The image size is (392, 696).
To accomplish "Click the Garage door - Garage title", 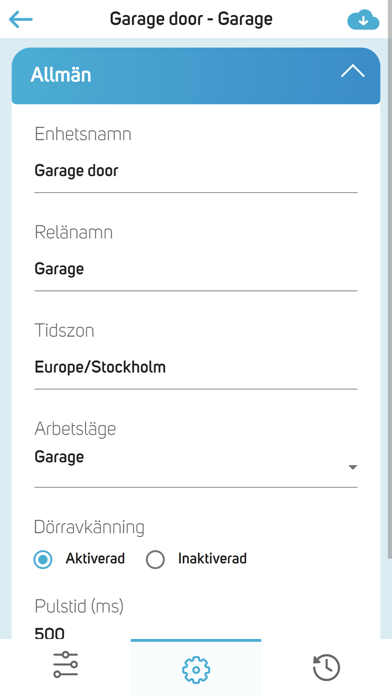I will click(x=191, y=20).
